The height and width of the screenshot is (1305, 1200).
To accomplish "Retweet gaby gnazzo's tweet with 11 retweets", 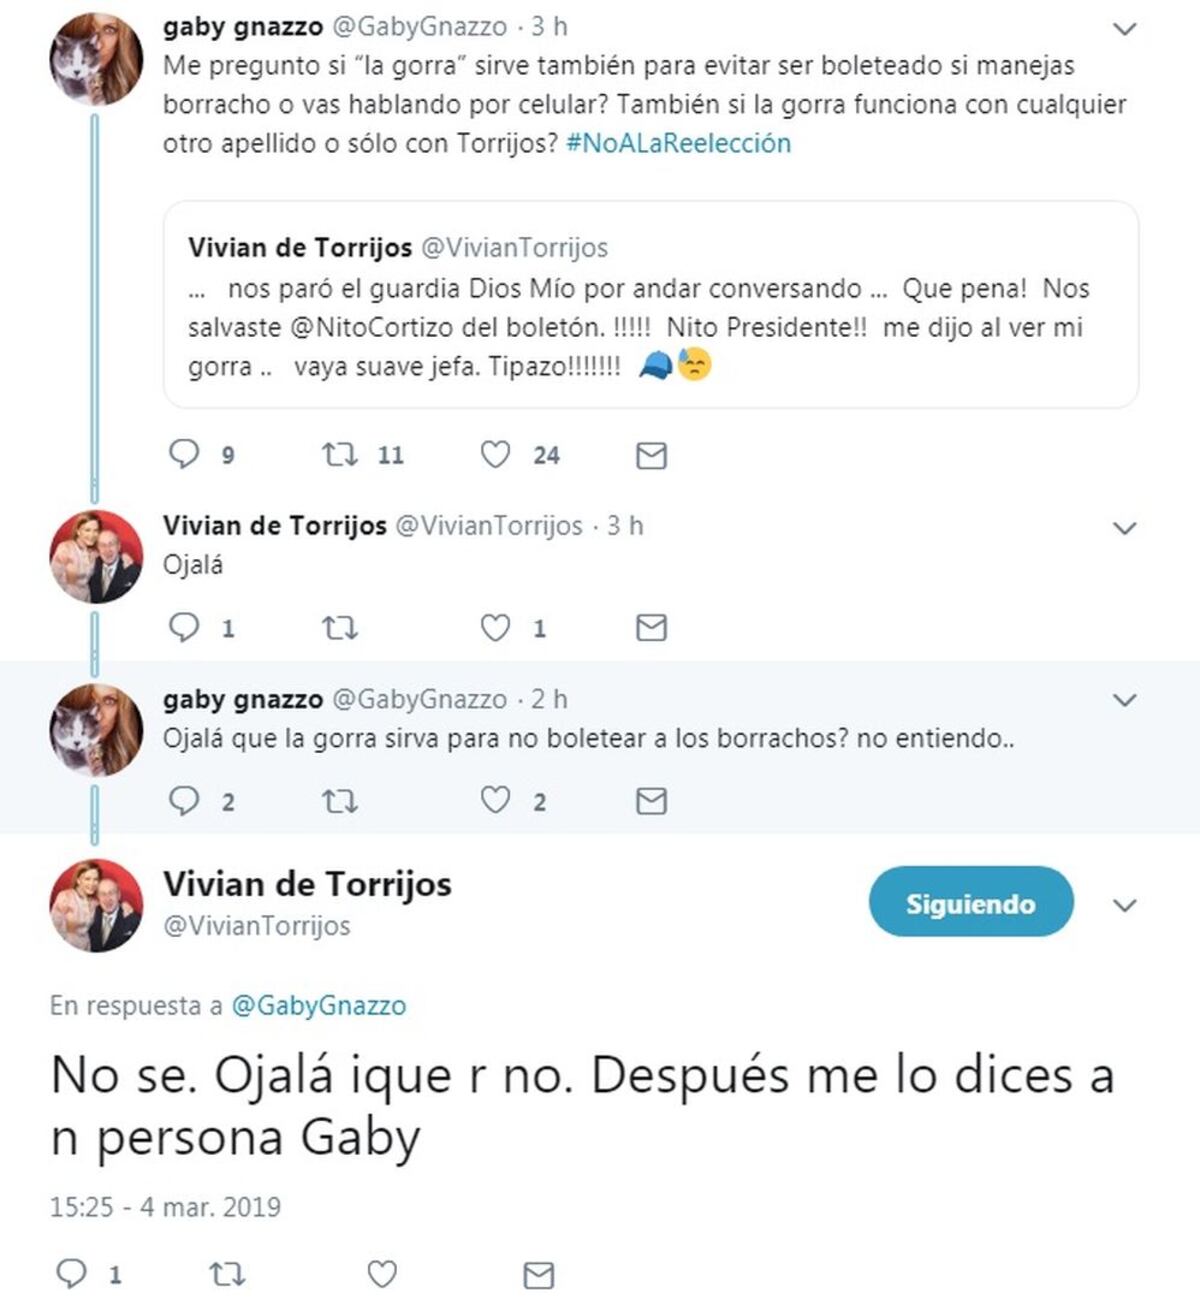I will [x=340, y=455].
